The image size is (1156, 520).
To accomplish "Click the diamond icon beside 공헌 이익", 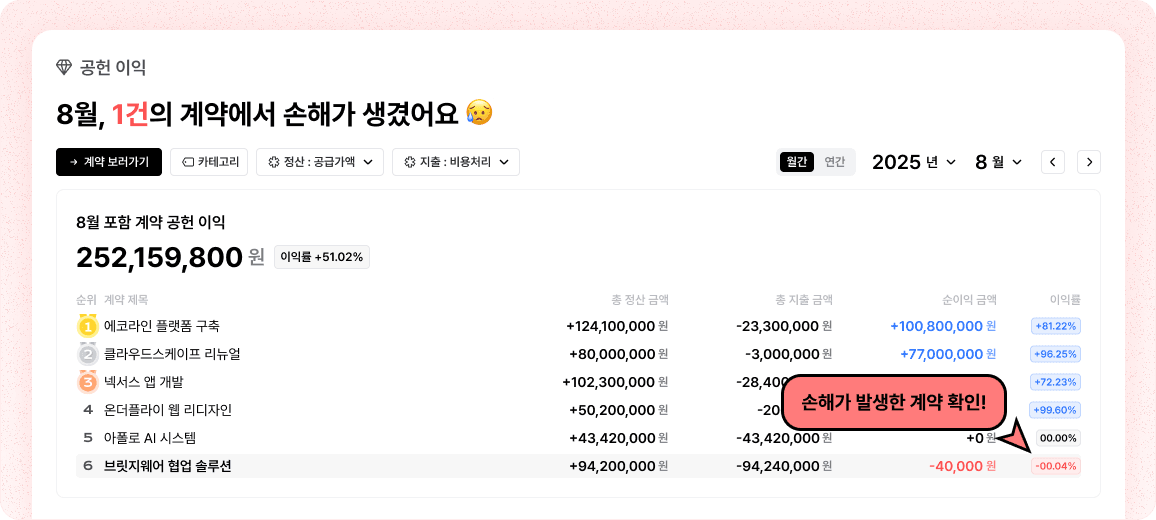I will tap(64, 68).
